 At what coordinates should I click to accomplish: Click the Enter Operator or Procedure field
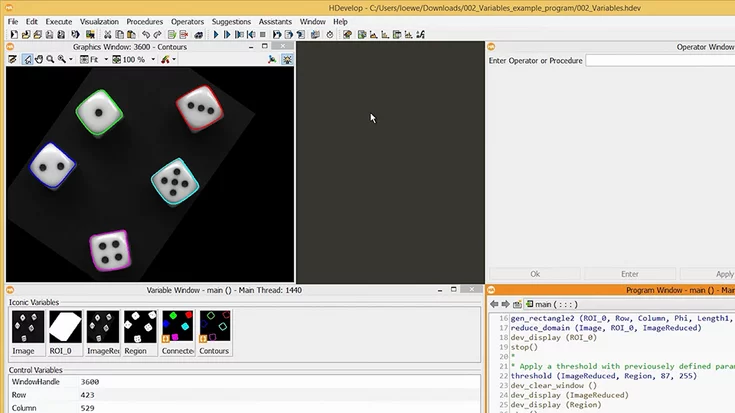pyautogui.click(x=660, y=61)
